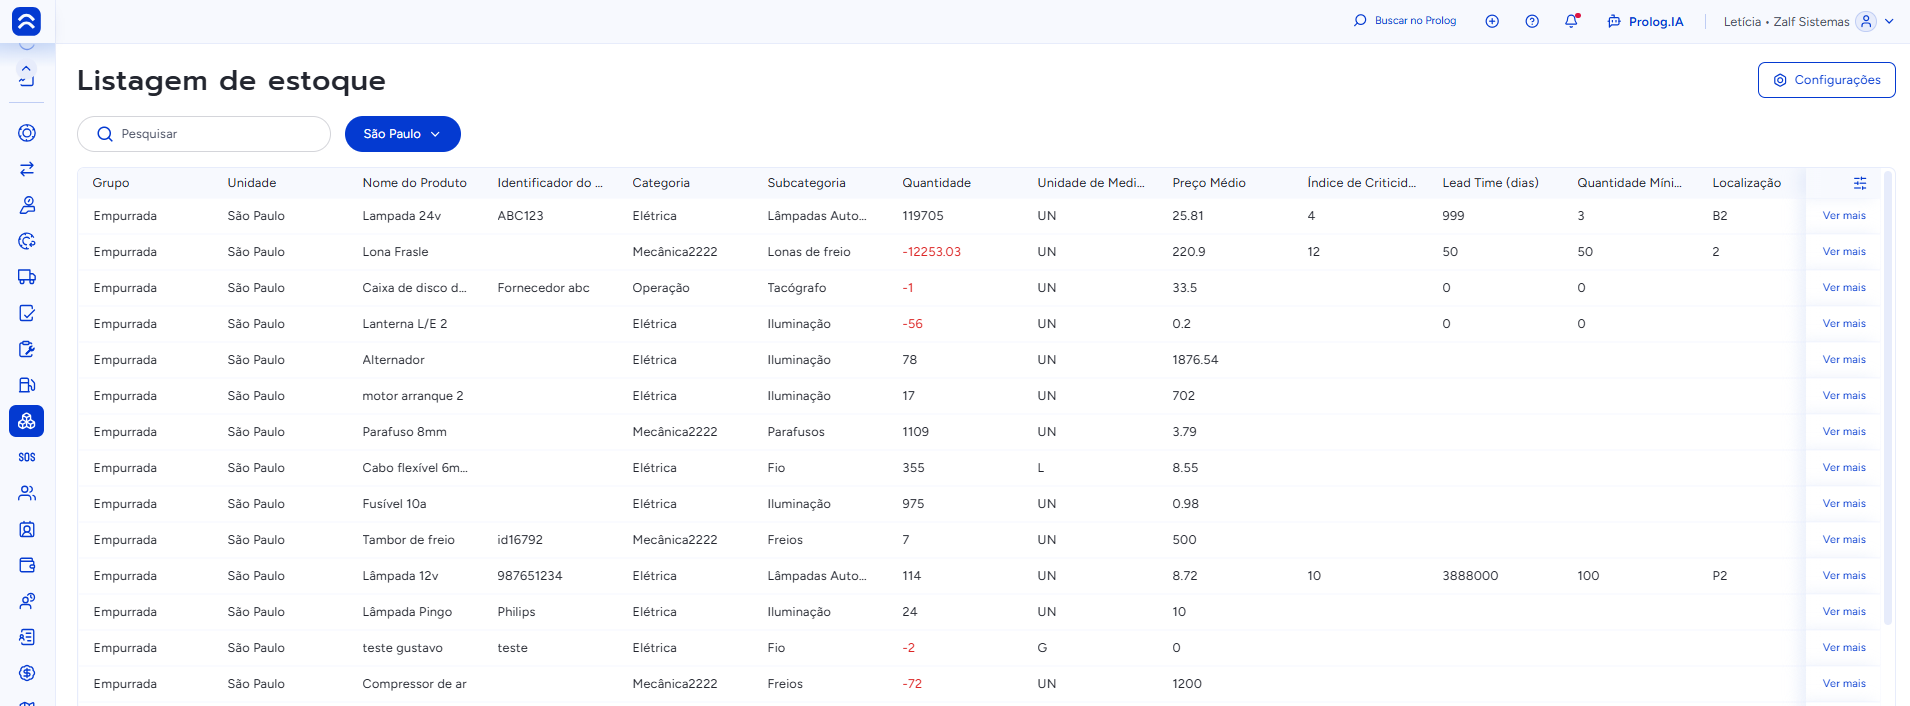Screen dimensions: 1910x706
Task: Open the wallet icon in sidebar
Action: pos(27,565)
